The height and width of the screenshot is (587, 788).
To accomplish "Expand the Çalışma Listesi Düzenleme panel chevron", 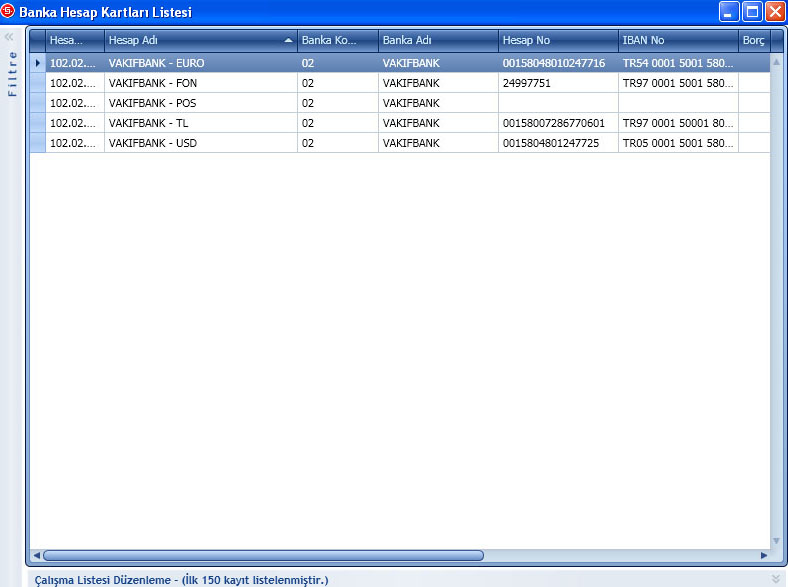I will click(x=775, y=579).
